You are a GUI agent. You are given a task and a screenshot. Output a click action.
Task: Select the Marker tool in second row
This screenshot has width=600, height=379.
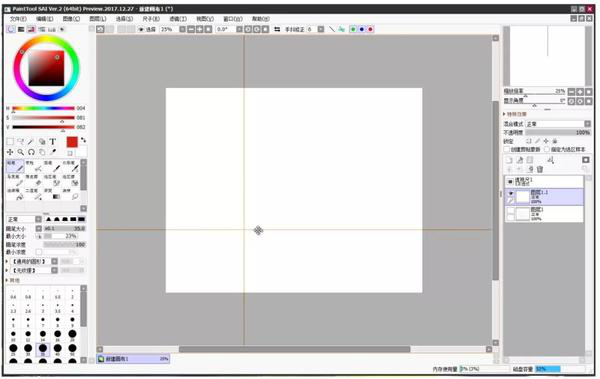click(15, 180)
